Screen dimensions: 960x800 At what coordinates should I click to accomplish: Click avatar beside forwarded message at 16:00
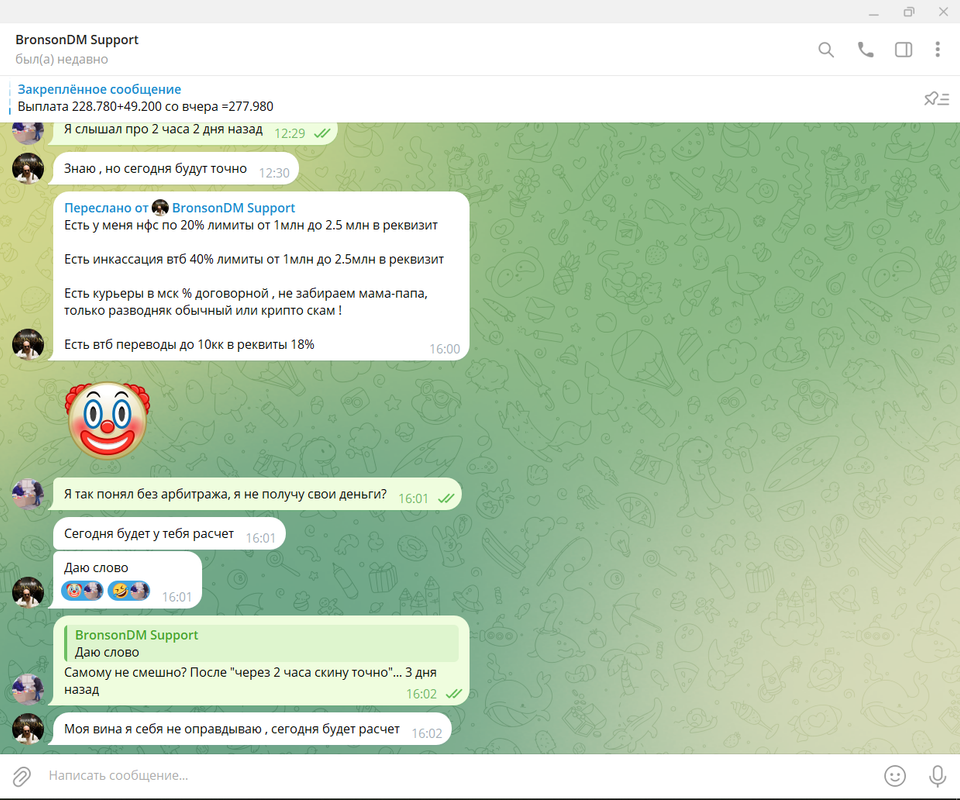(x=28, y=345)
